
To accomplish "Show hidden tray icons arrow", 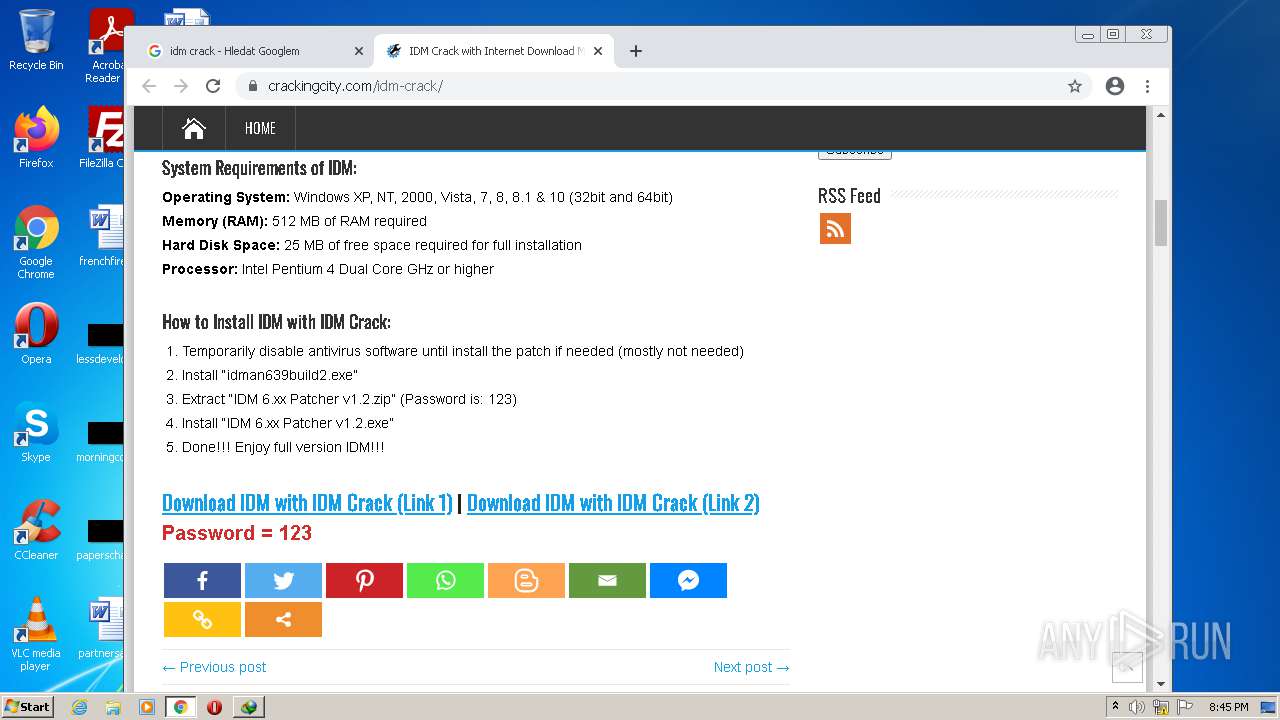I will point(1115,707).
